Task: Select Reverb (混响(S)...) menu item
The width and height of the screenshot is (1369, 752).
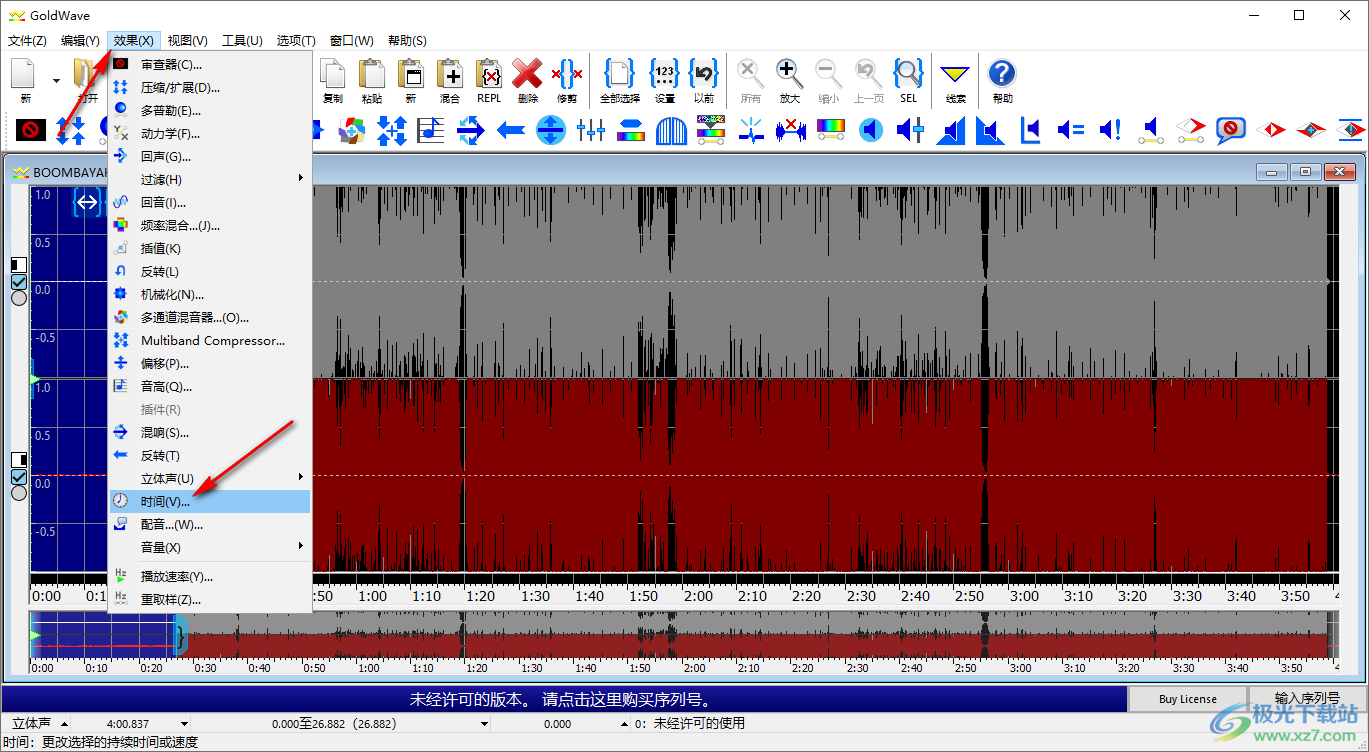Action: (x=210, y=432)
